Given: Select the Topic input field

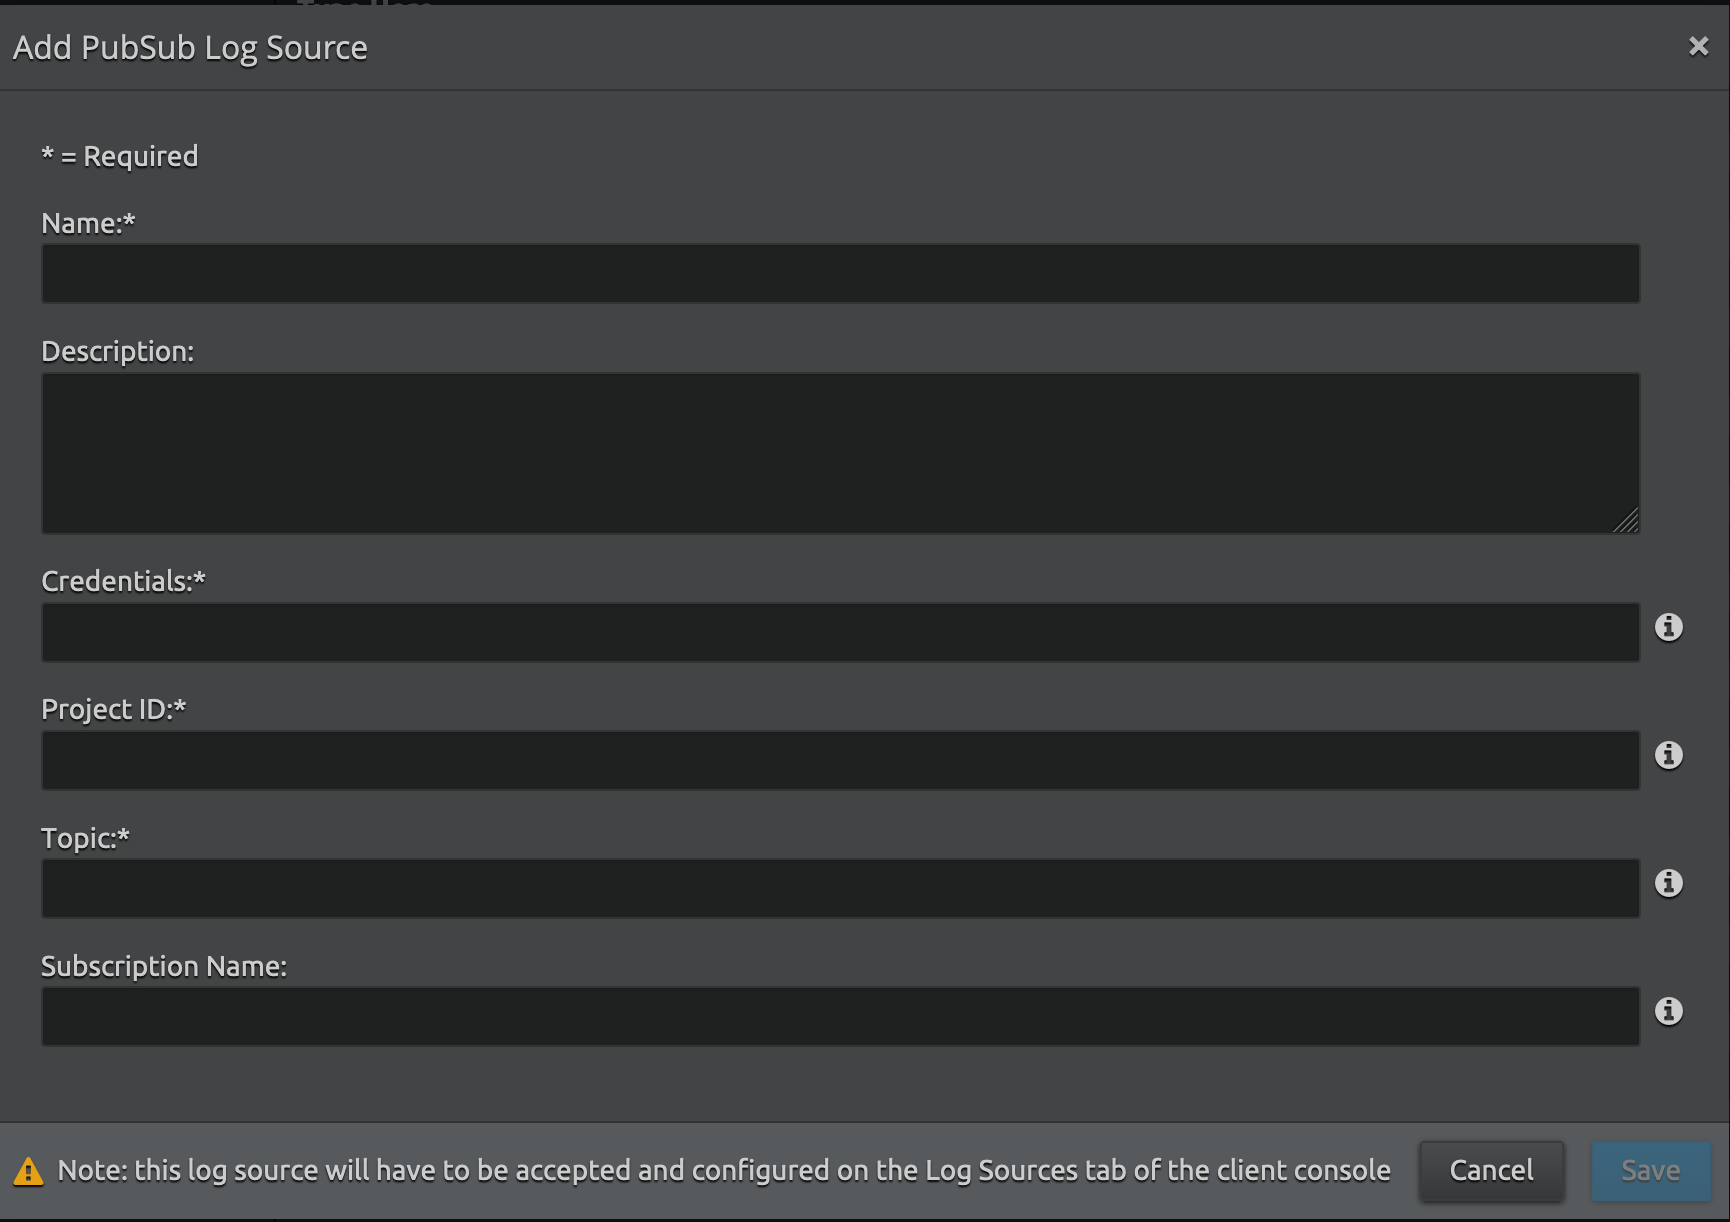Looking at the screenshot, I should [840, 888].
